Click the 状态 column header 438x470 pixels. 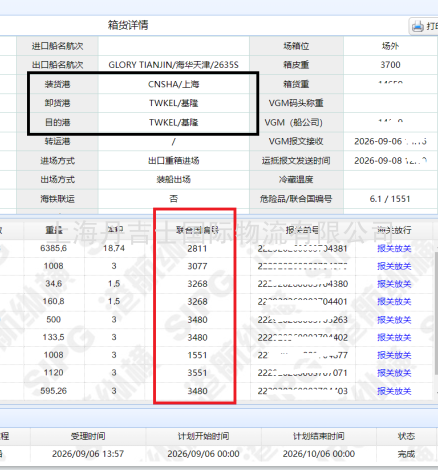point(406,436)
